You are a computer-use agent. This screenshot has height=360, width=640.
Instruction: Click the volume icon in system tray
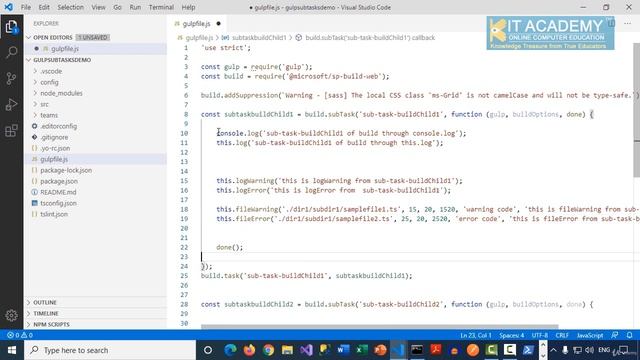click(x=589, y=350)
